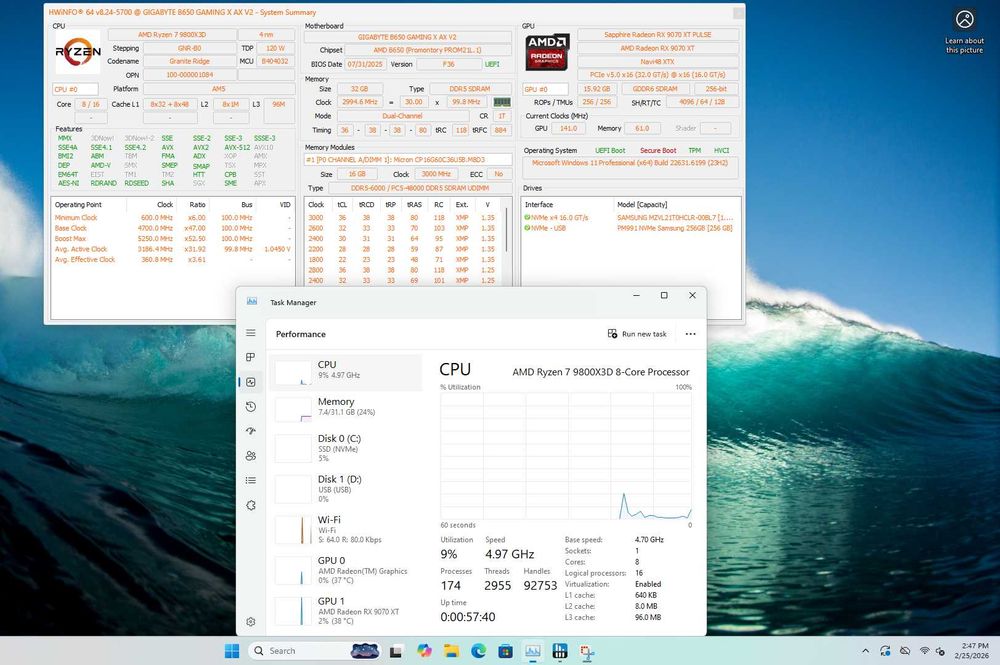Viewport: 1000px width, 665px height.
Task: Click the Boost Max operating point row
Action: [172, 238]
